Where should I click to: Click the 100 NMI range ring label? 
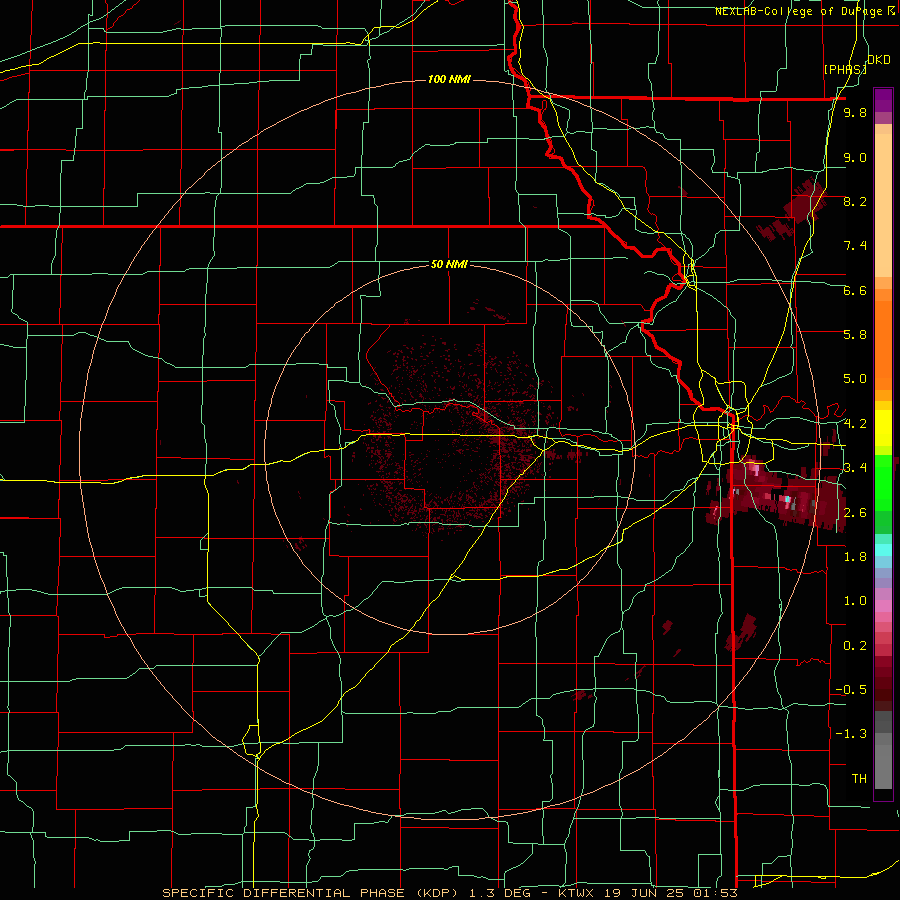click(x=449, y=79)
